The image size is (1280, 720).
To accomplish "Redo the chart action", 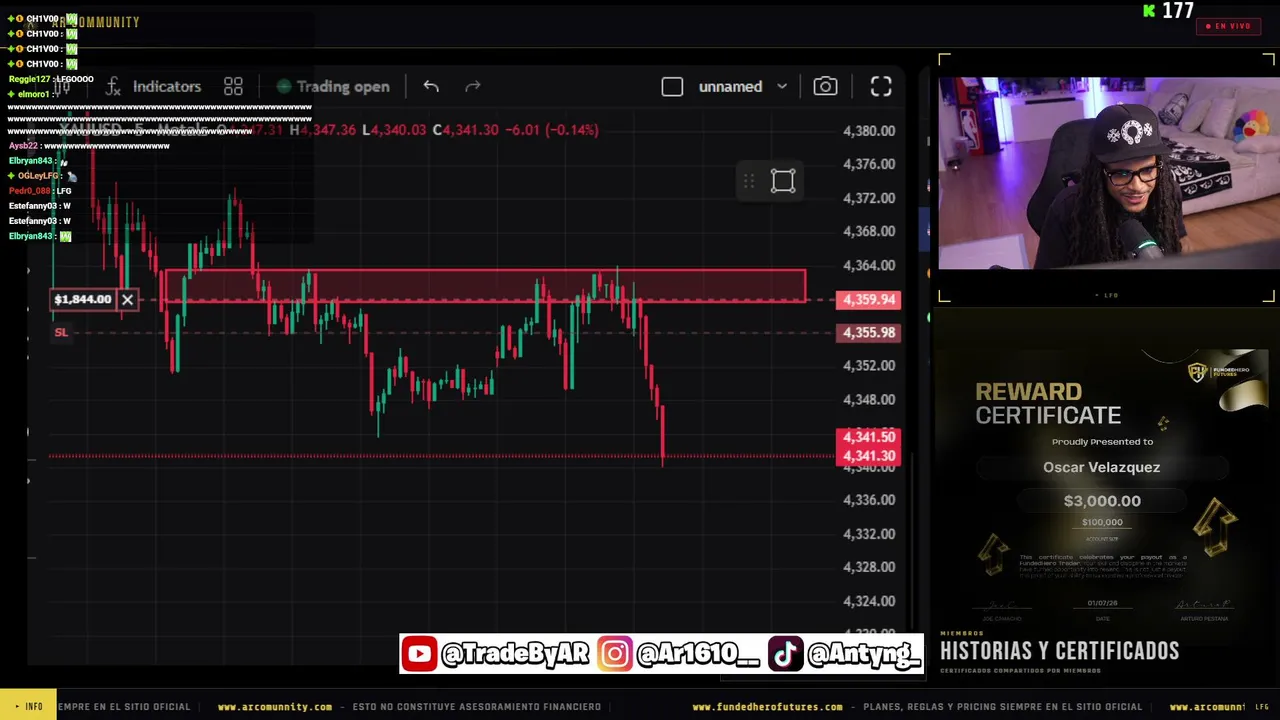I will click(x=473, y=86).
